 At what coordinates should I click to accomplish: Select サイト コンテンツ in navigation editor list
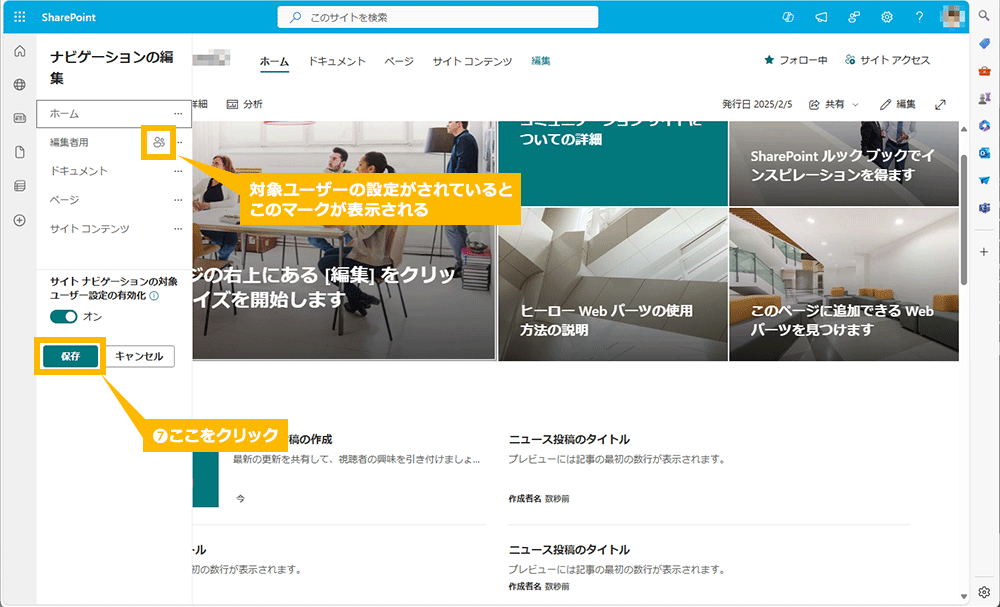coord(90,228)
